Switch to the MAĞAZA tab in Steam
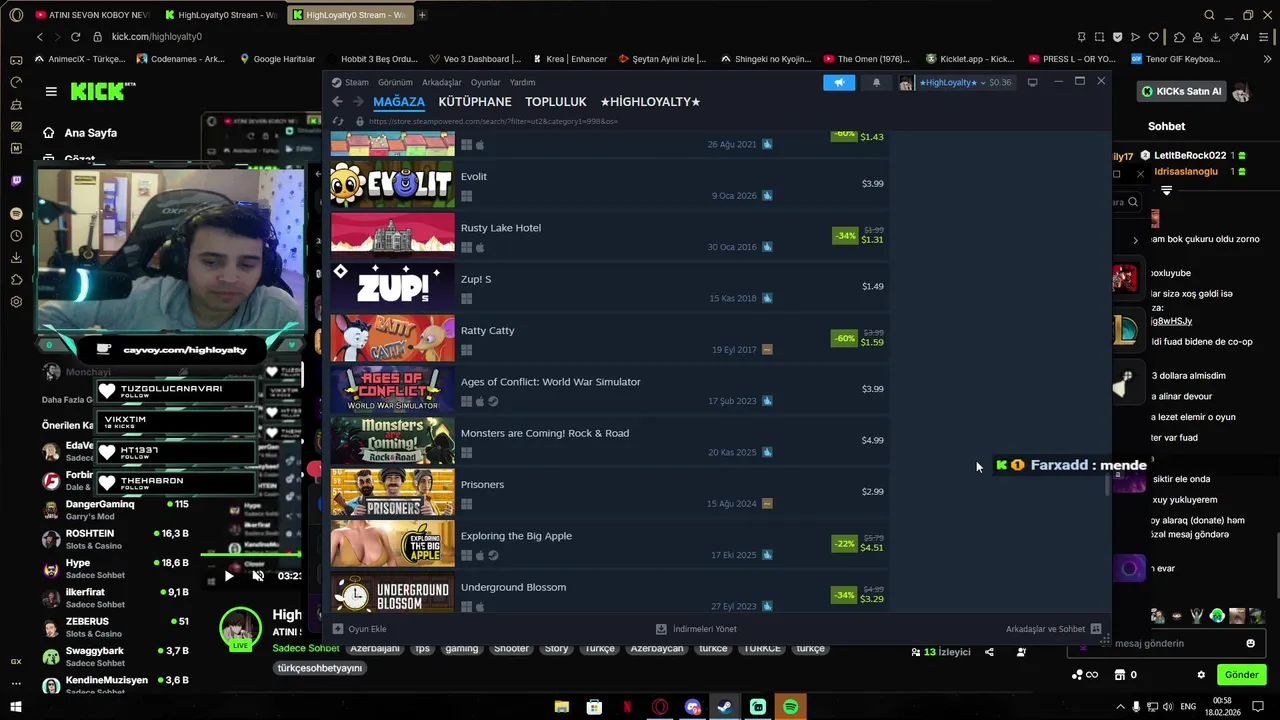The width and height of the screenshot is (1280, 720). tap(399, 102)
